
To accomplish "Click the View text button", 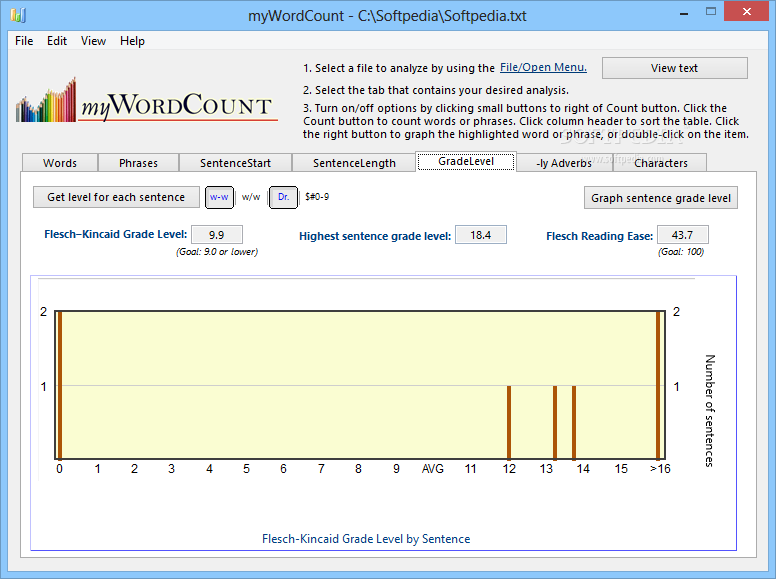I will pyautogui.click(x=675, y=68).
